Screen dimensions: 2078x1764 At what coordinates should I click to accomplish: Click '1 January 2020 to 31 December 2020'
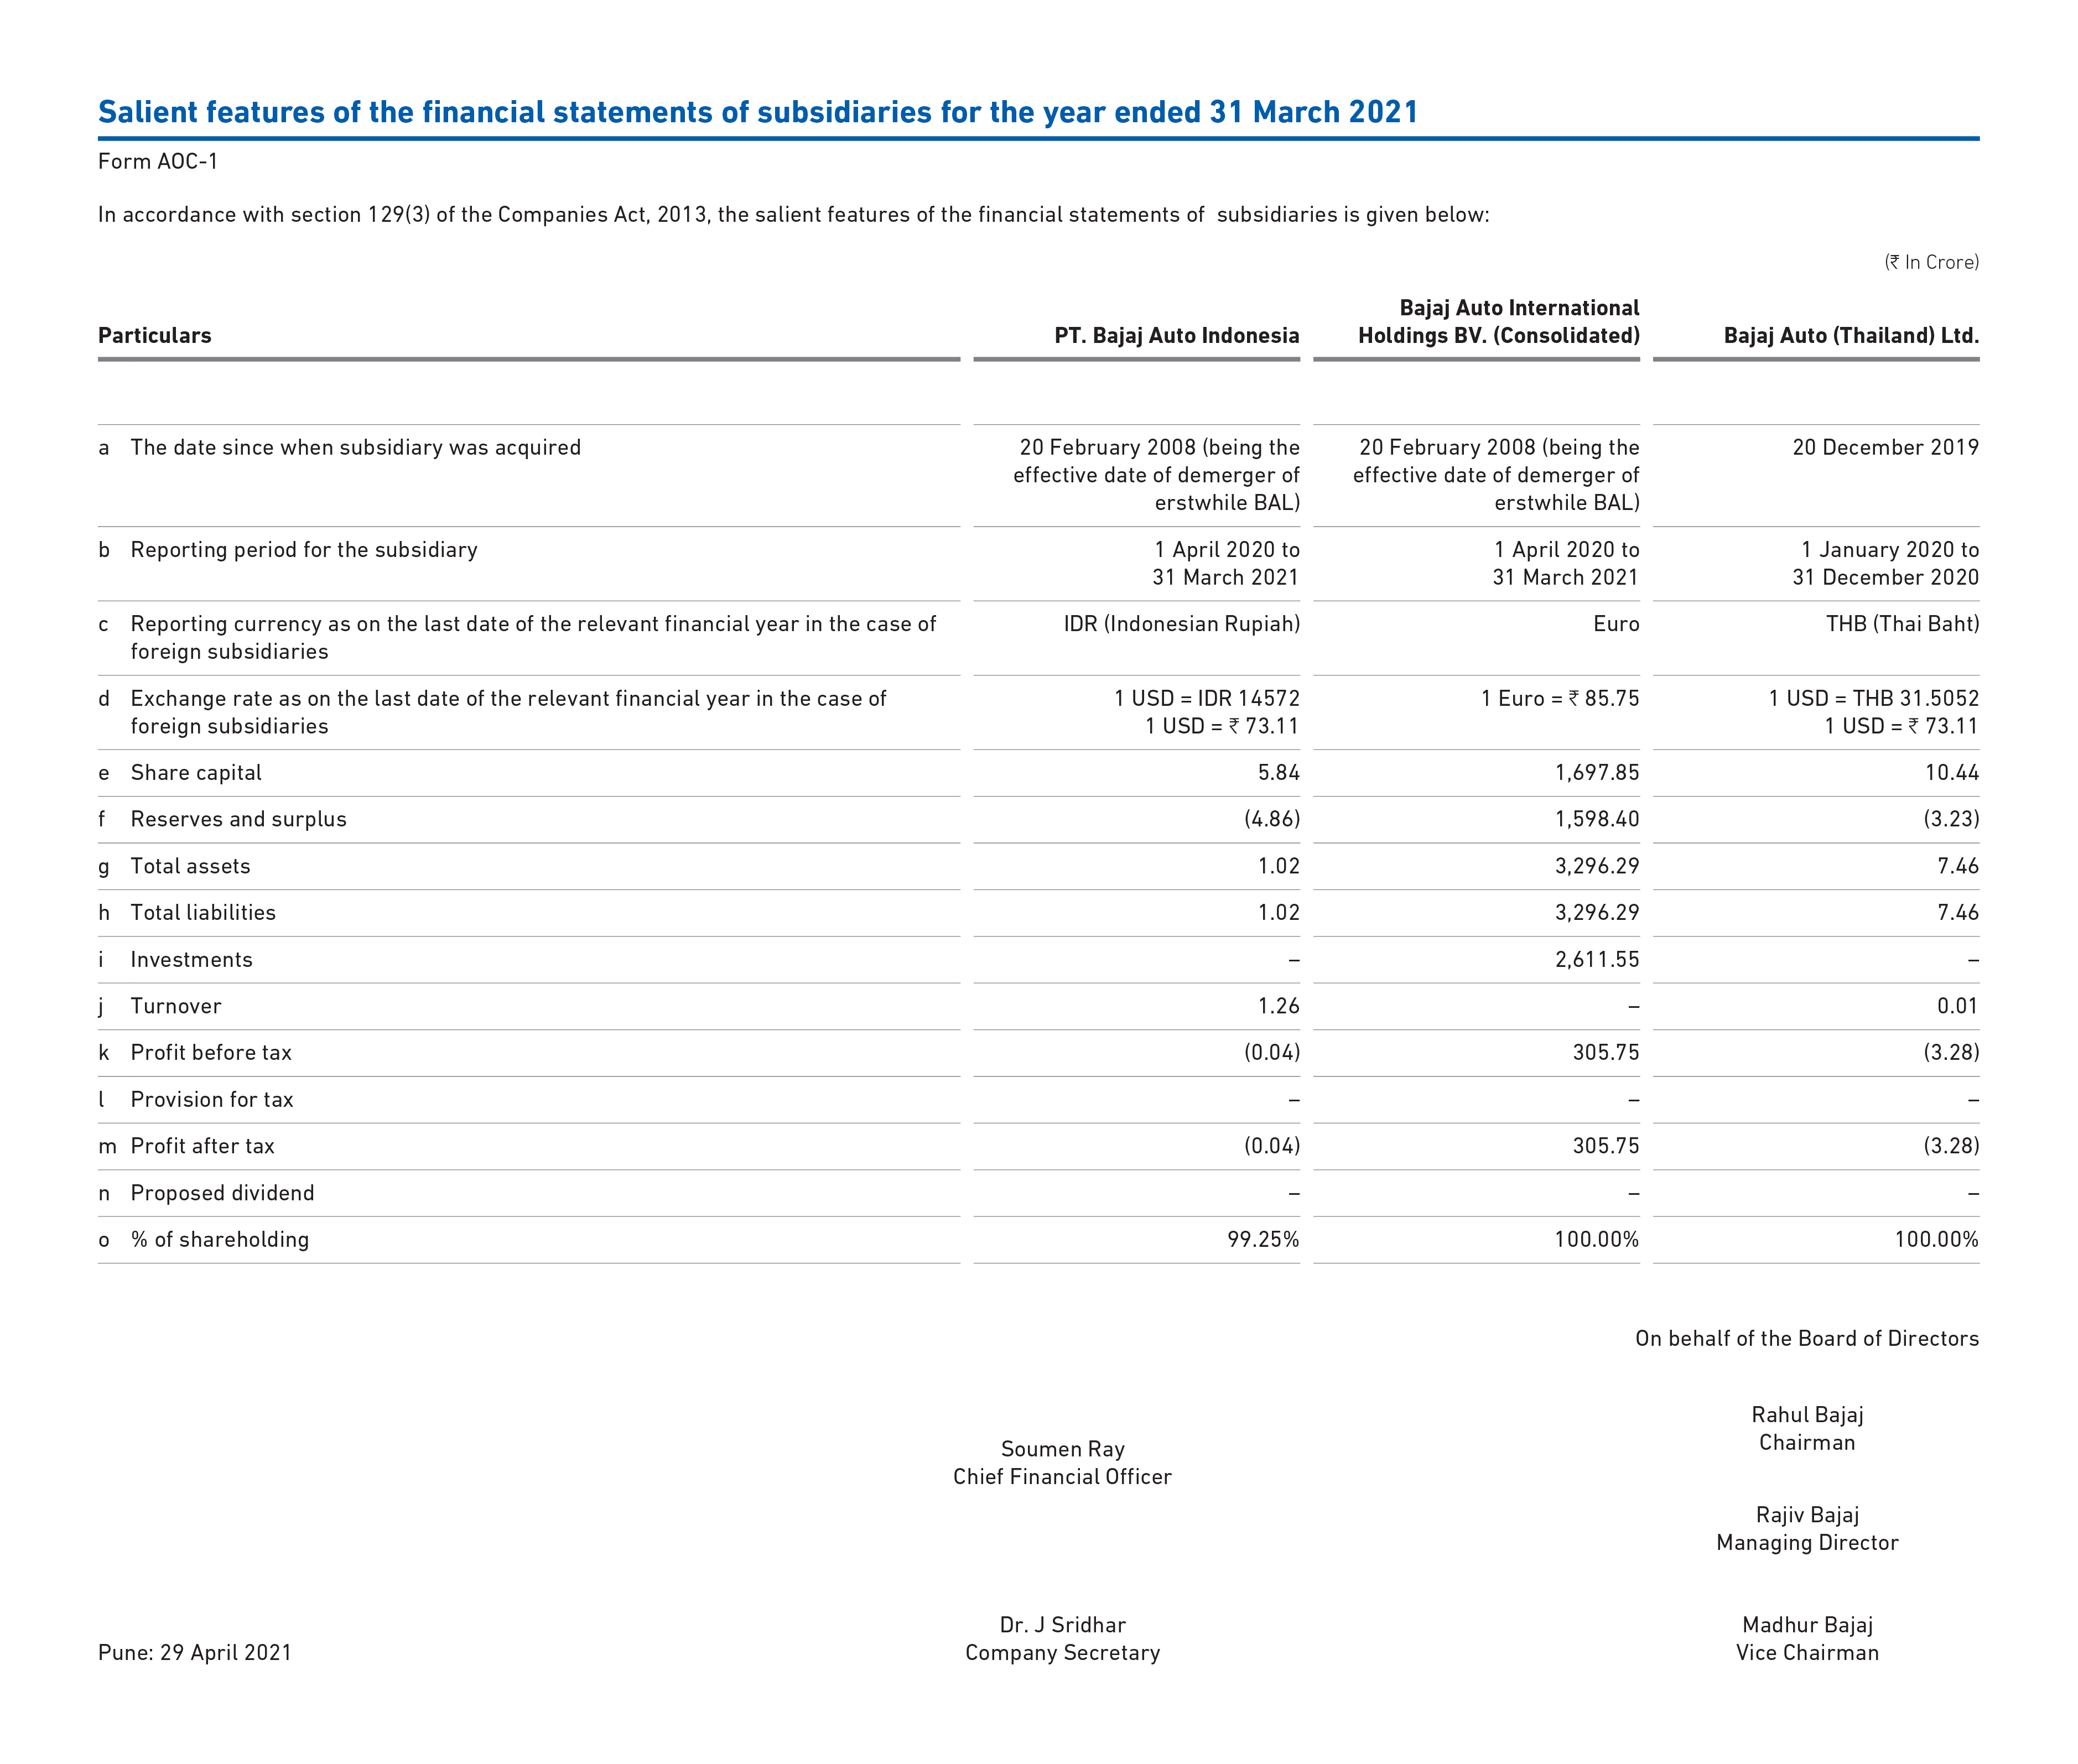click(x=1885, y=564)
